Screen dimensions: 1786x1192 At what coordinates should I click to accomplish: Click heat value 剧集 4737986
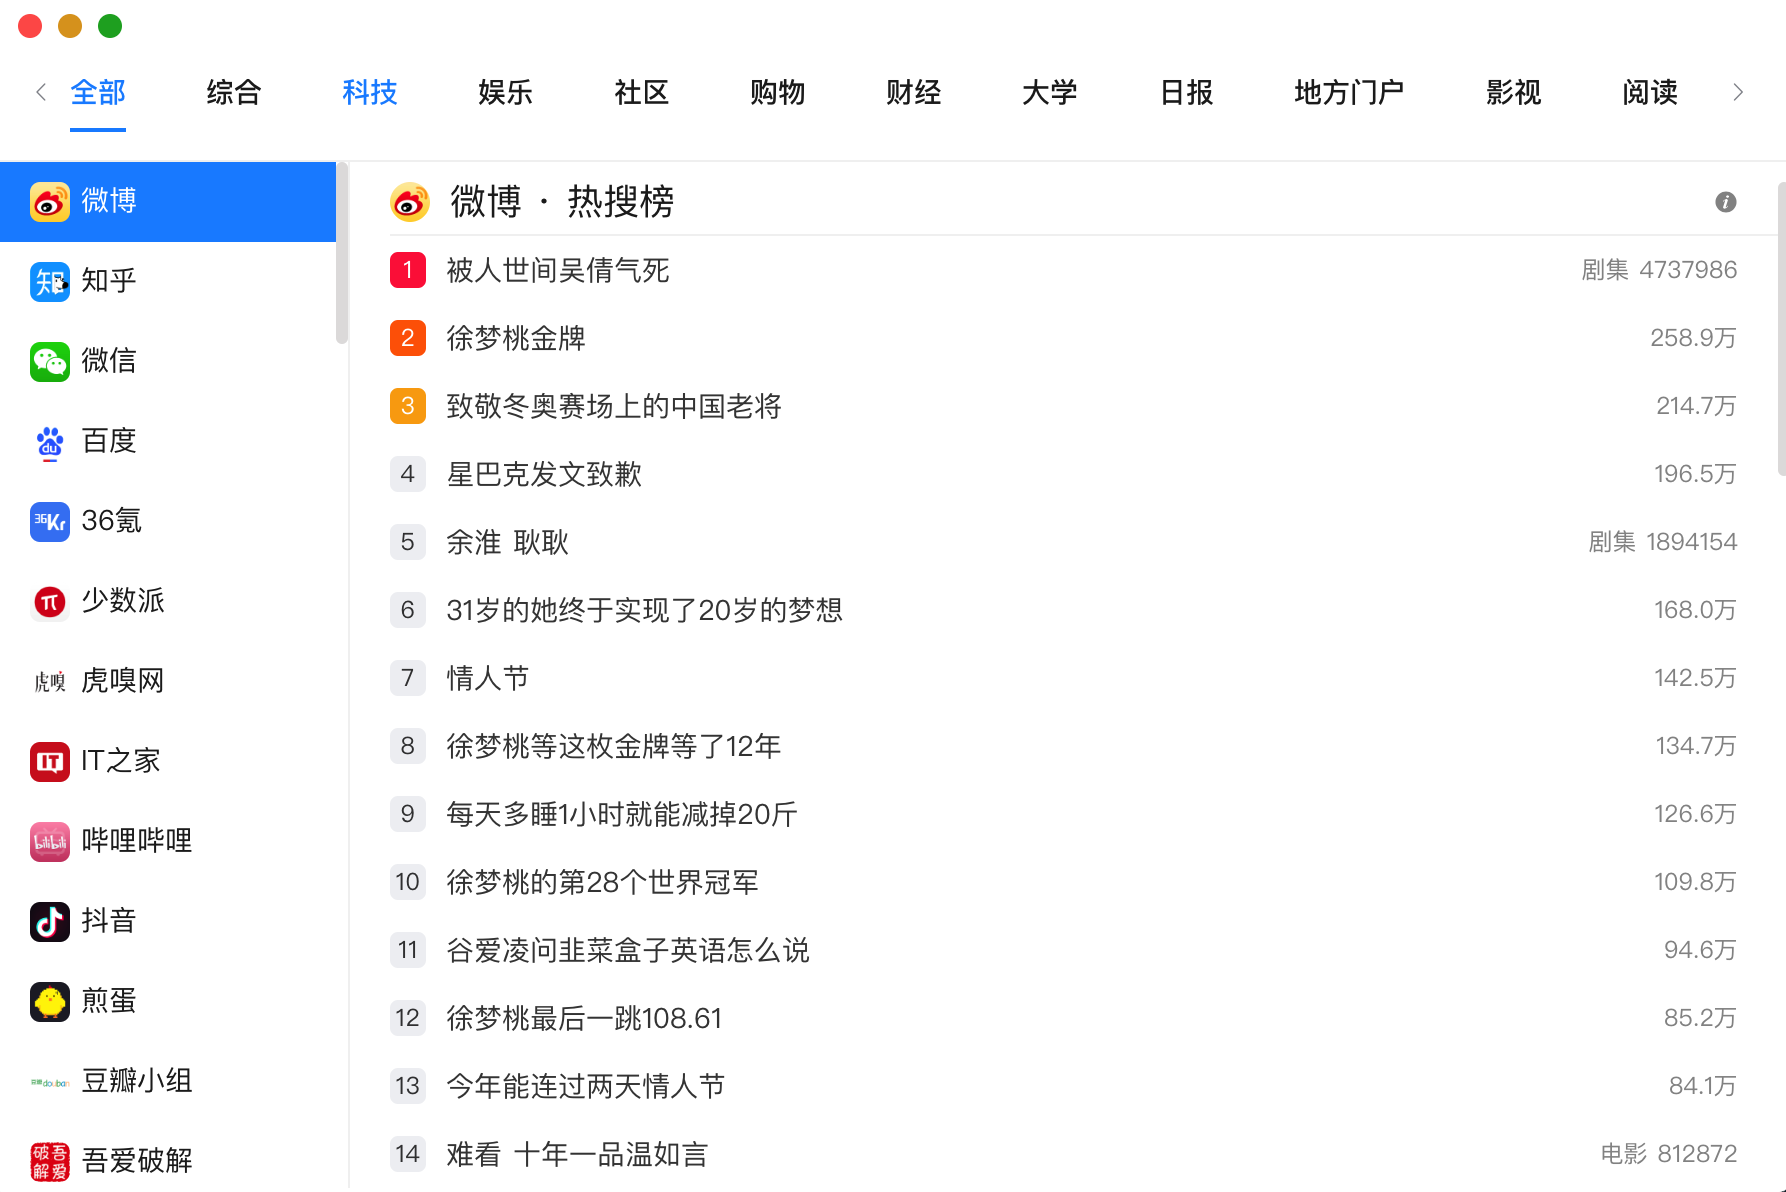click(x=1659, y=270)
